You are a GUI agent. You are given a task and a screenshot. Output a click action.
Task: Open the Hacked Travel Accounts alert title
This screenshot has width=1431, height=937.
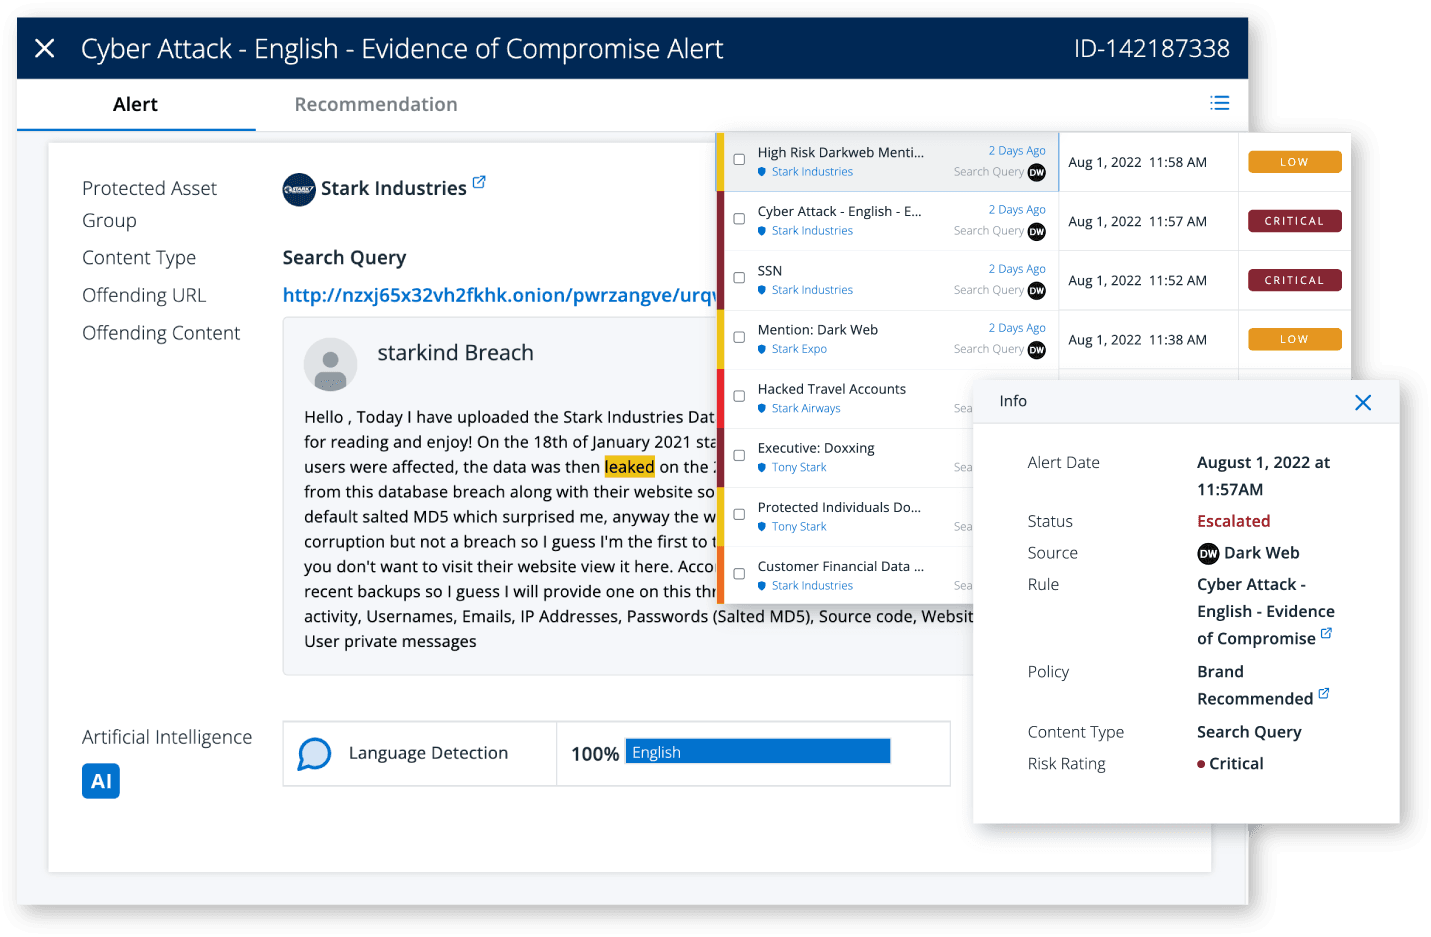(x=831, y=389)
